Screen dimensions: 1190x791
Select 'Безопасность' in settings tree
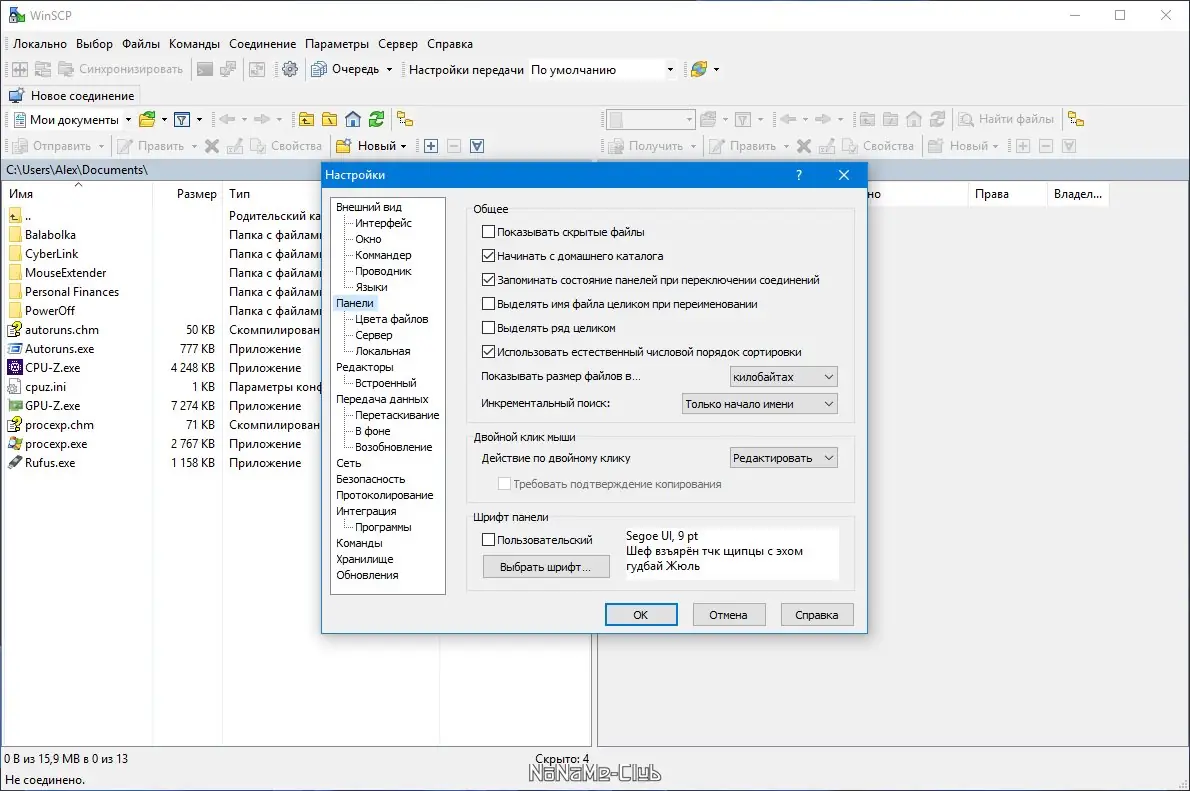click(370, 479)
